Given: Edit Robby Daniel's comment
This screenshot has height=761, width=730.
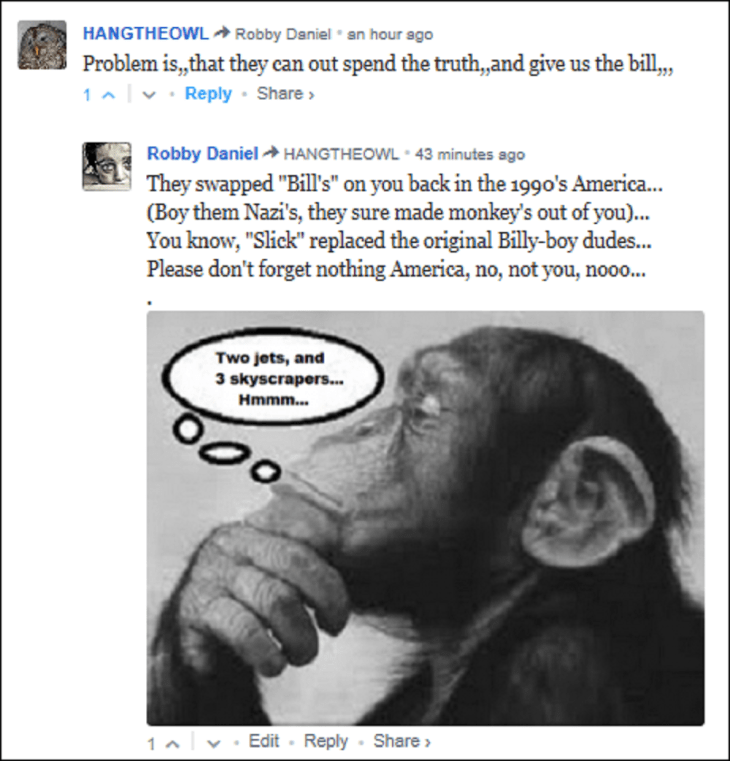Looking at the screenshot, I should pos(264,741).
